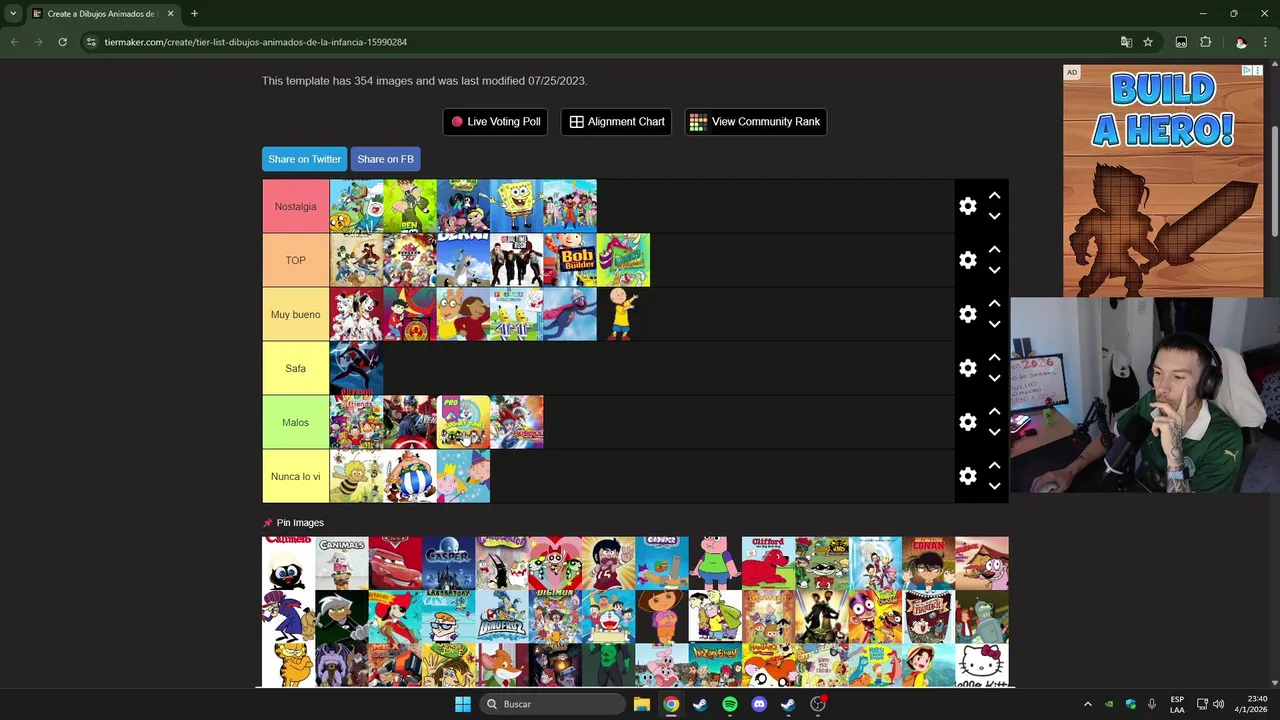Pick the Casper thumbnail from image pool

coord(448,563)
